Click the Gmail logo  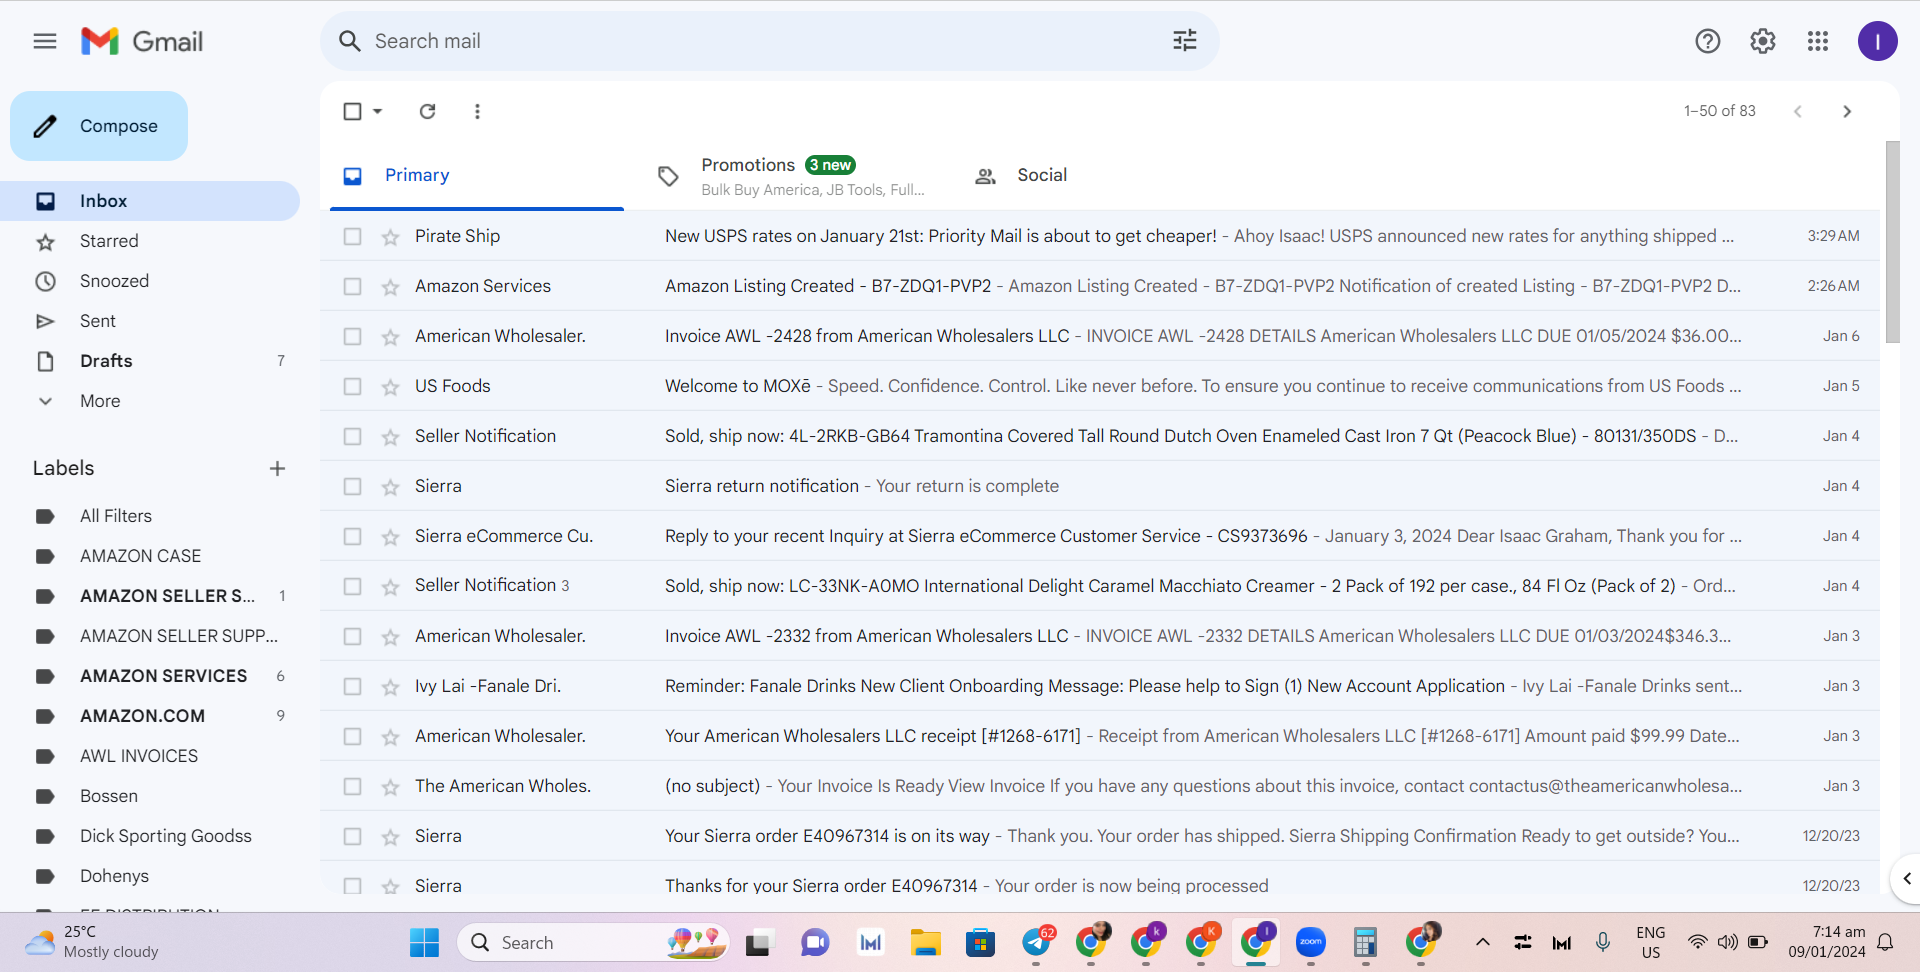click(142, 41)
